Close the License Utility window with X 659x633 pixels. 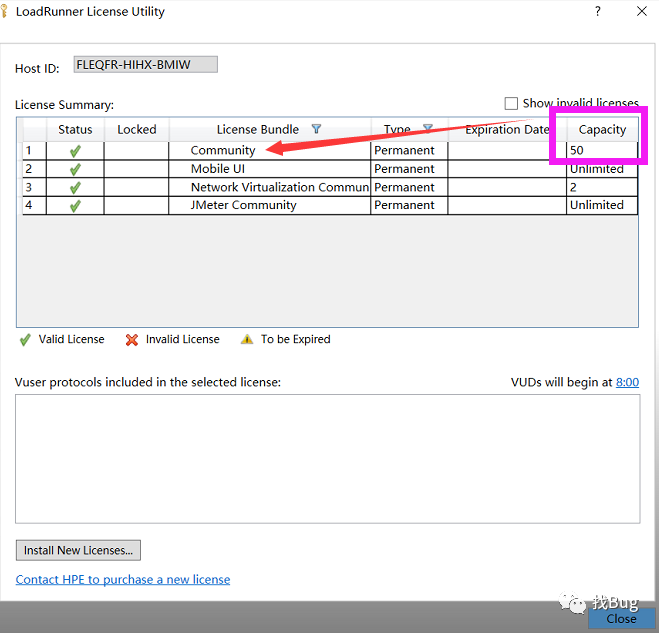[642, 11]
